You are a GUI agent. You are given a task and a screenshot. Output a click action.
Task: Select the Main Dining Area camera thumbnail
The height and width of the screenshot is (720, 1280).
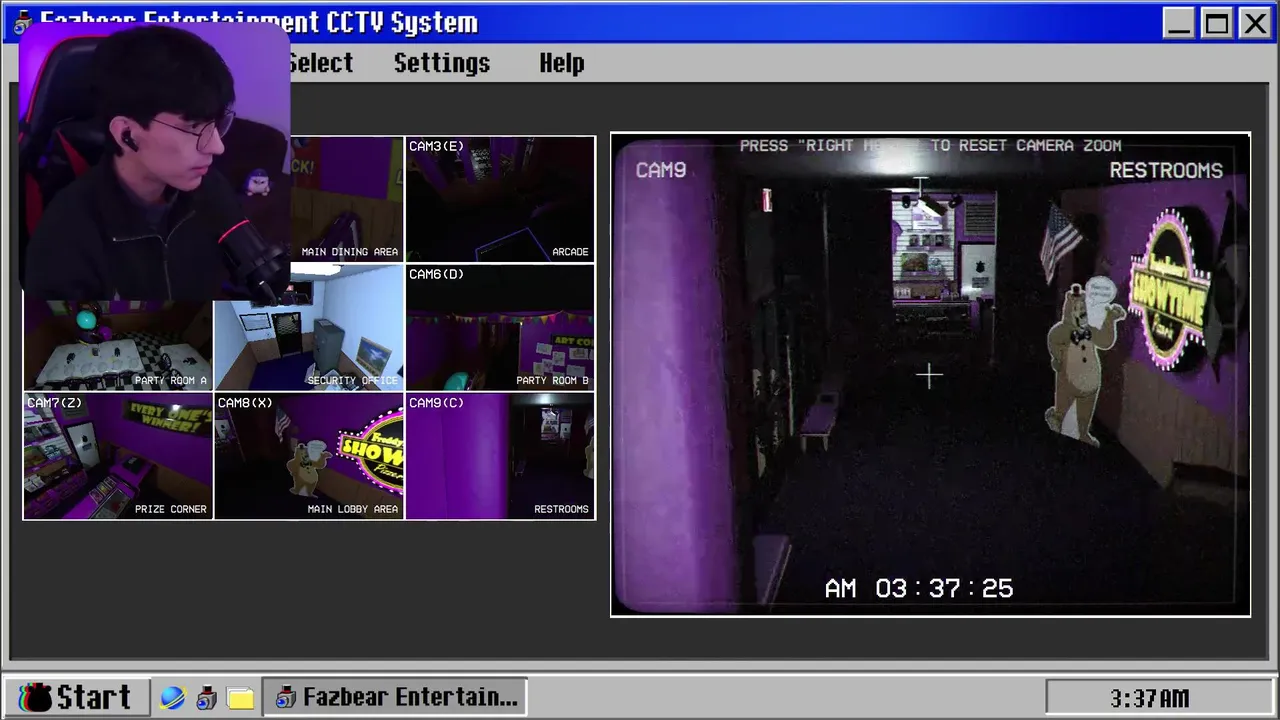pos(347,199)
